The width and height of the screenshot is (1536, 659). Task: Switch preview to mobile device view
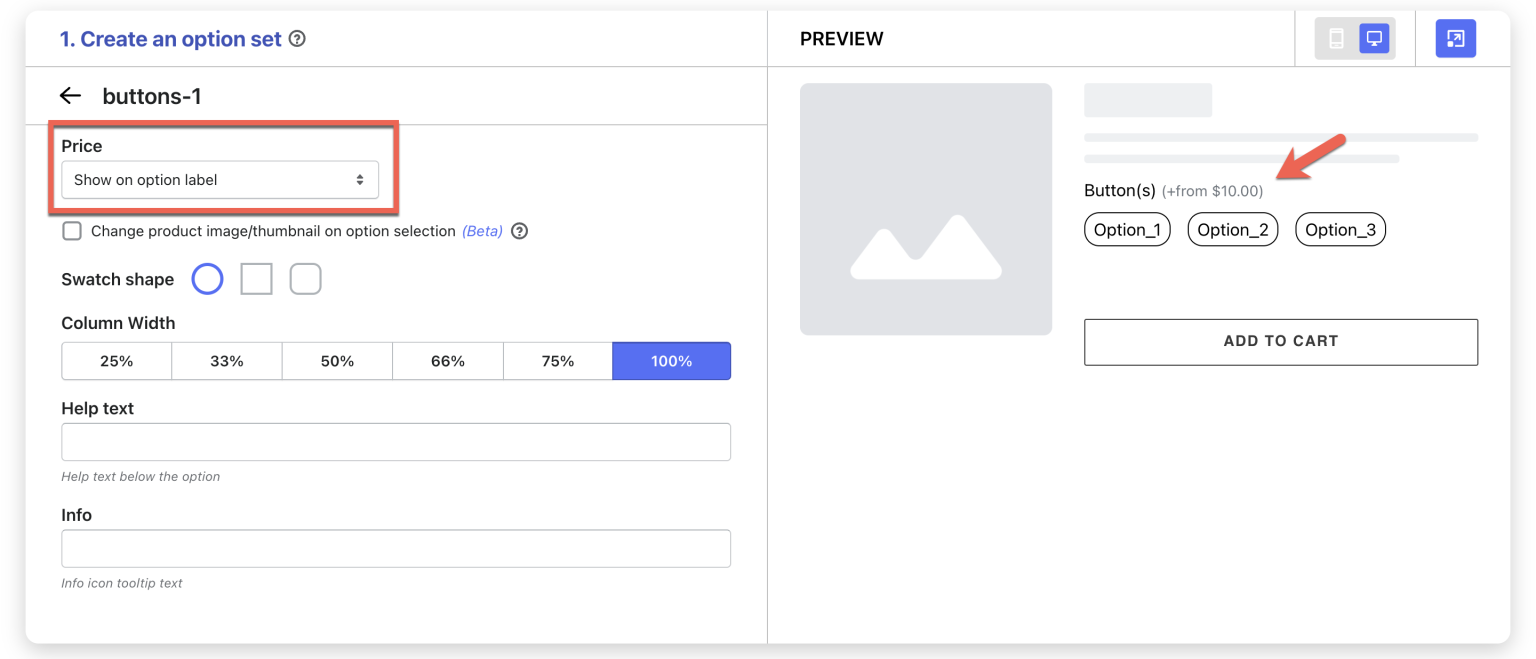[x=1335, y=38]
